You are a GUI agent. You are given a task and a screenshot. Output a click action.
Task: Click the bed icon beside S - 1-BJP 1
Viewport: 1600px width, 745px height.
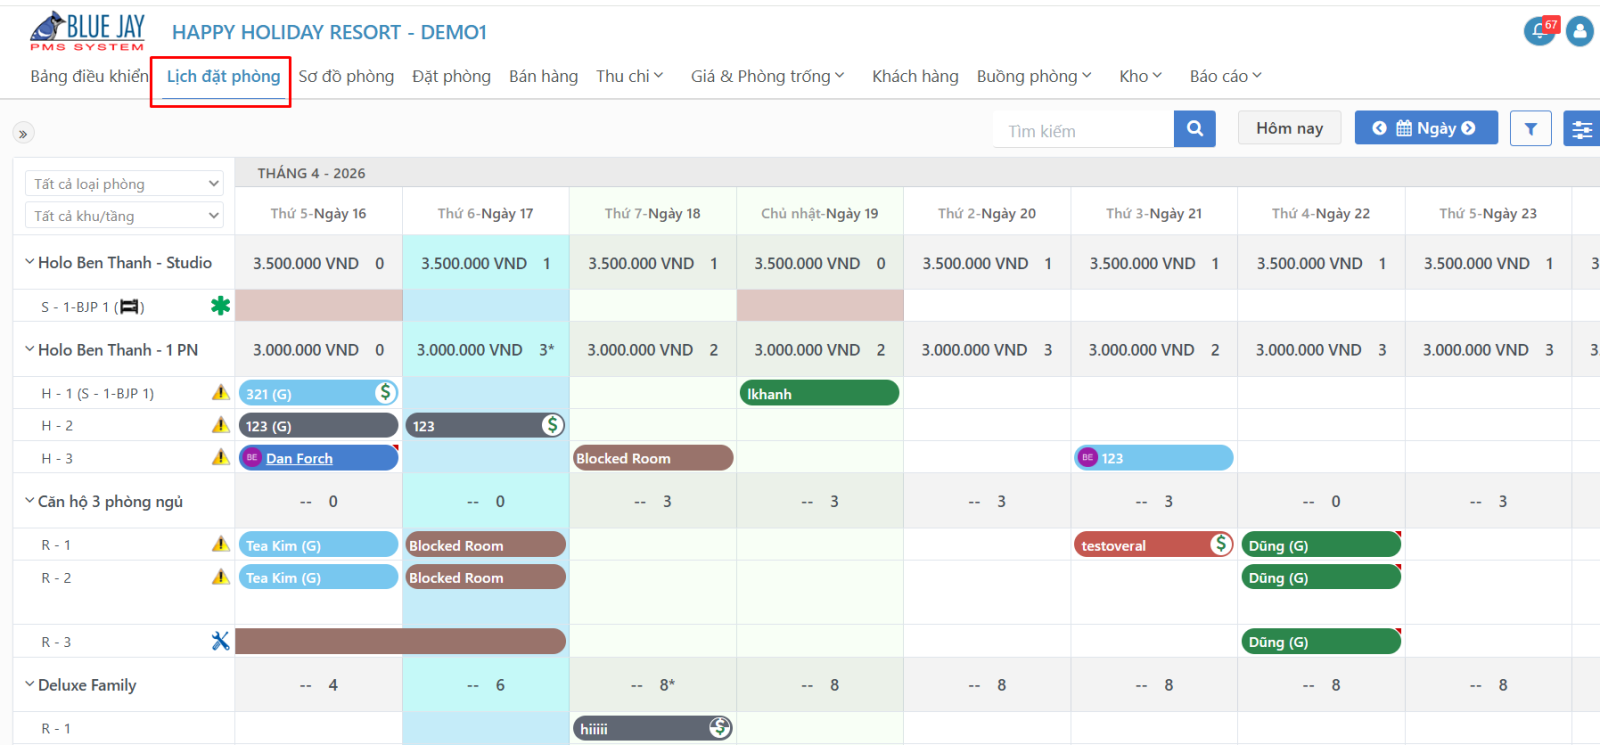click(129, 307)
